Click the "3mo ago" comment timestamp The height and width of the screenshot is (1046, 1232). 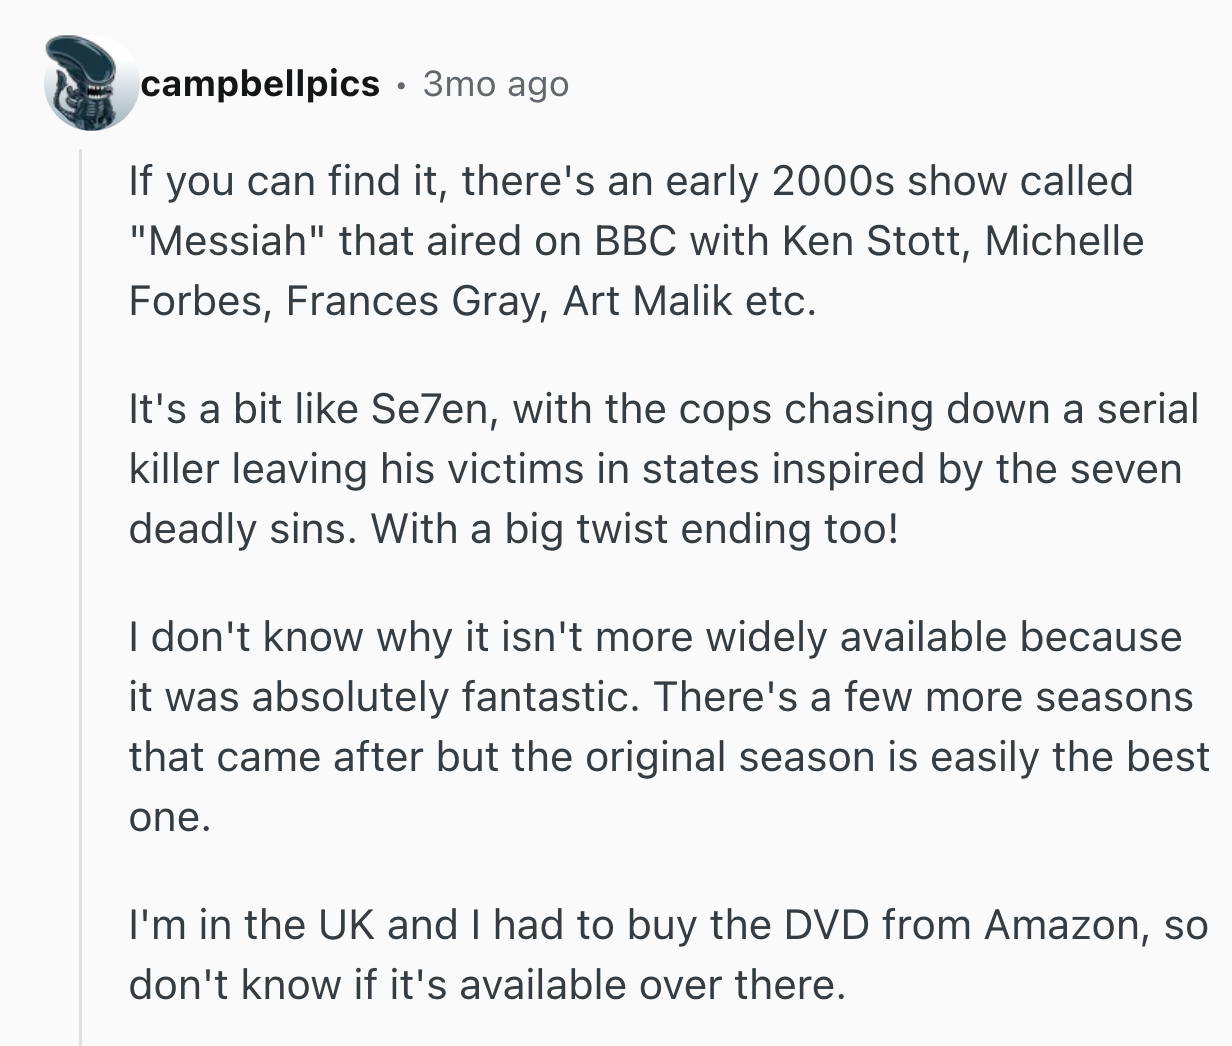[x=495, y=84]
